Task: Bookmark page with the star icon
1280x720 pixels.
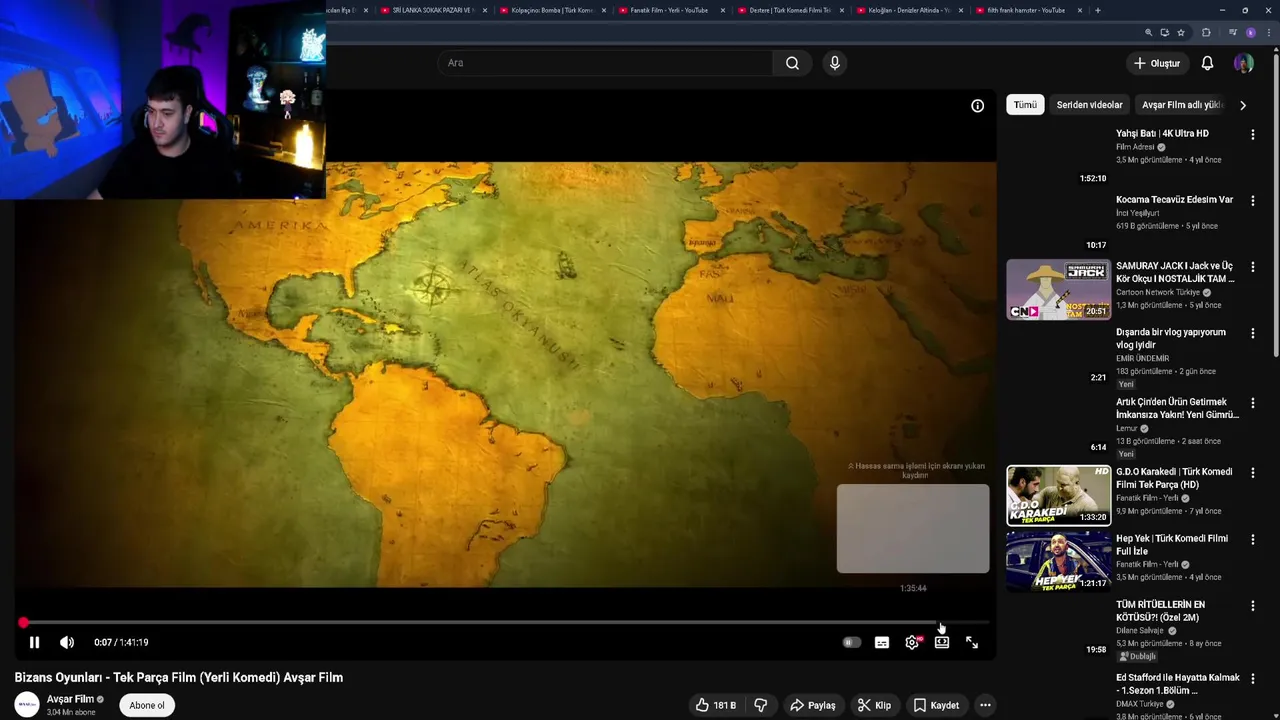Action: (x=1181, y=32)
